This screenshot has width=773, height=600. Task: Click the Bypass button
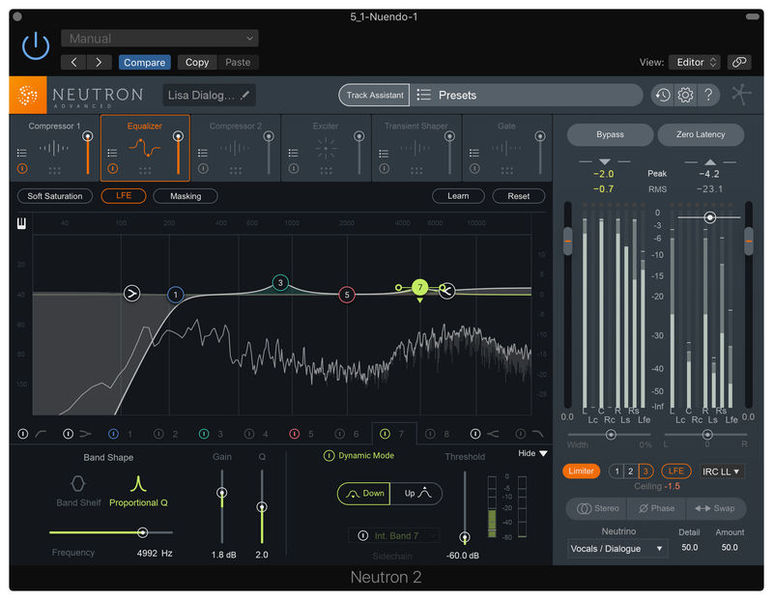point(610,135)
